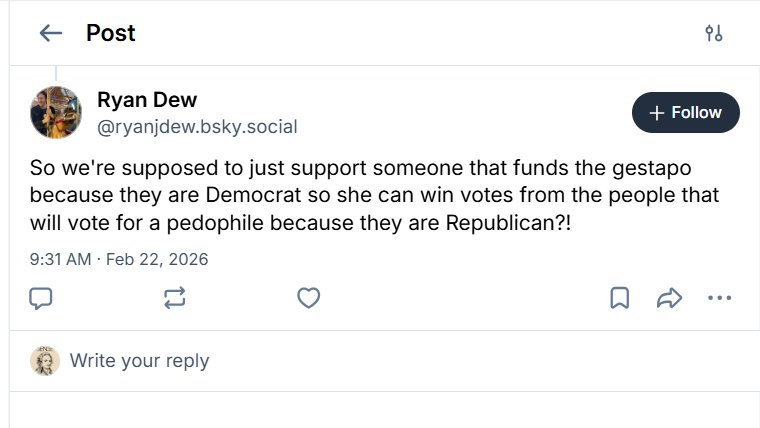Click into the Write your reply field
The width and height of the screenshot is (760, 428).
pos(139,361)
